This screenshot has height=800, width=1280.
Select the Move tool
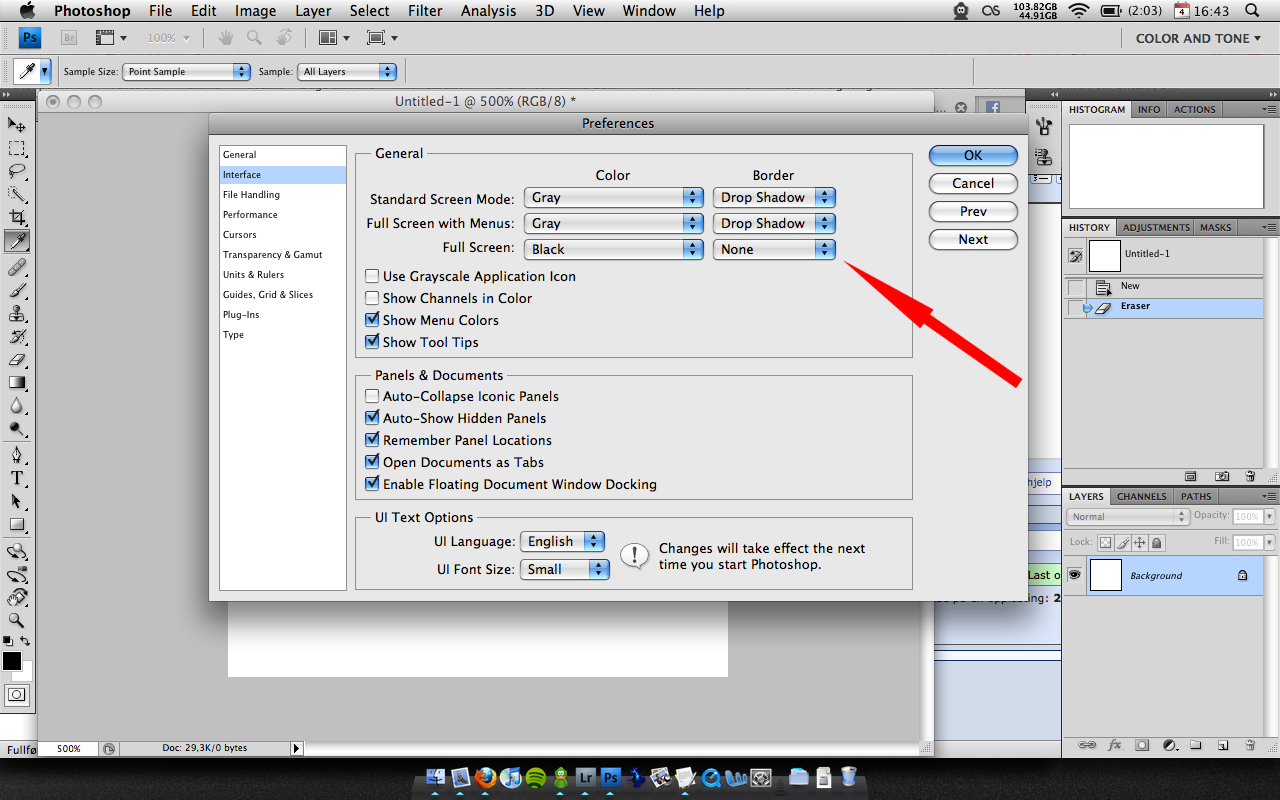pos(17,125)
